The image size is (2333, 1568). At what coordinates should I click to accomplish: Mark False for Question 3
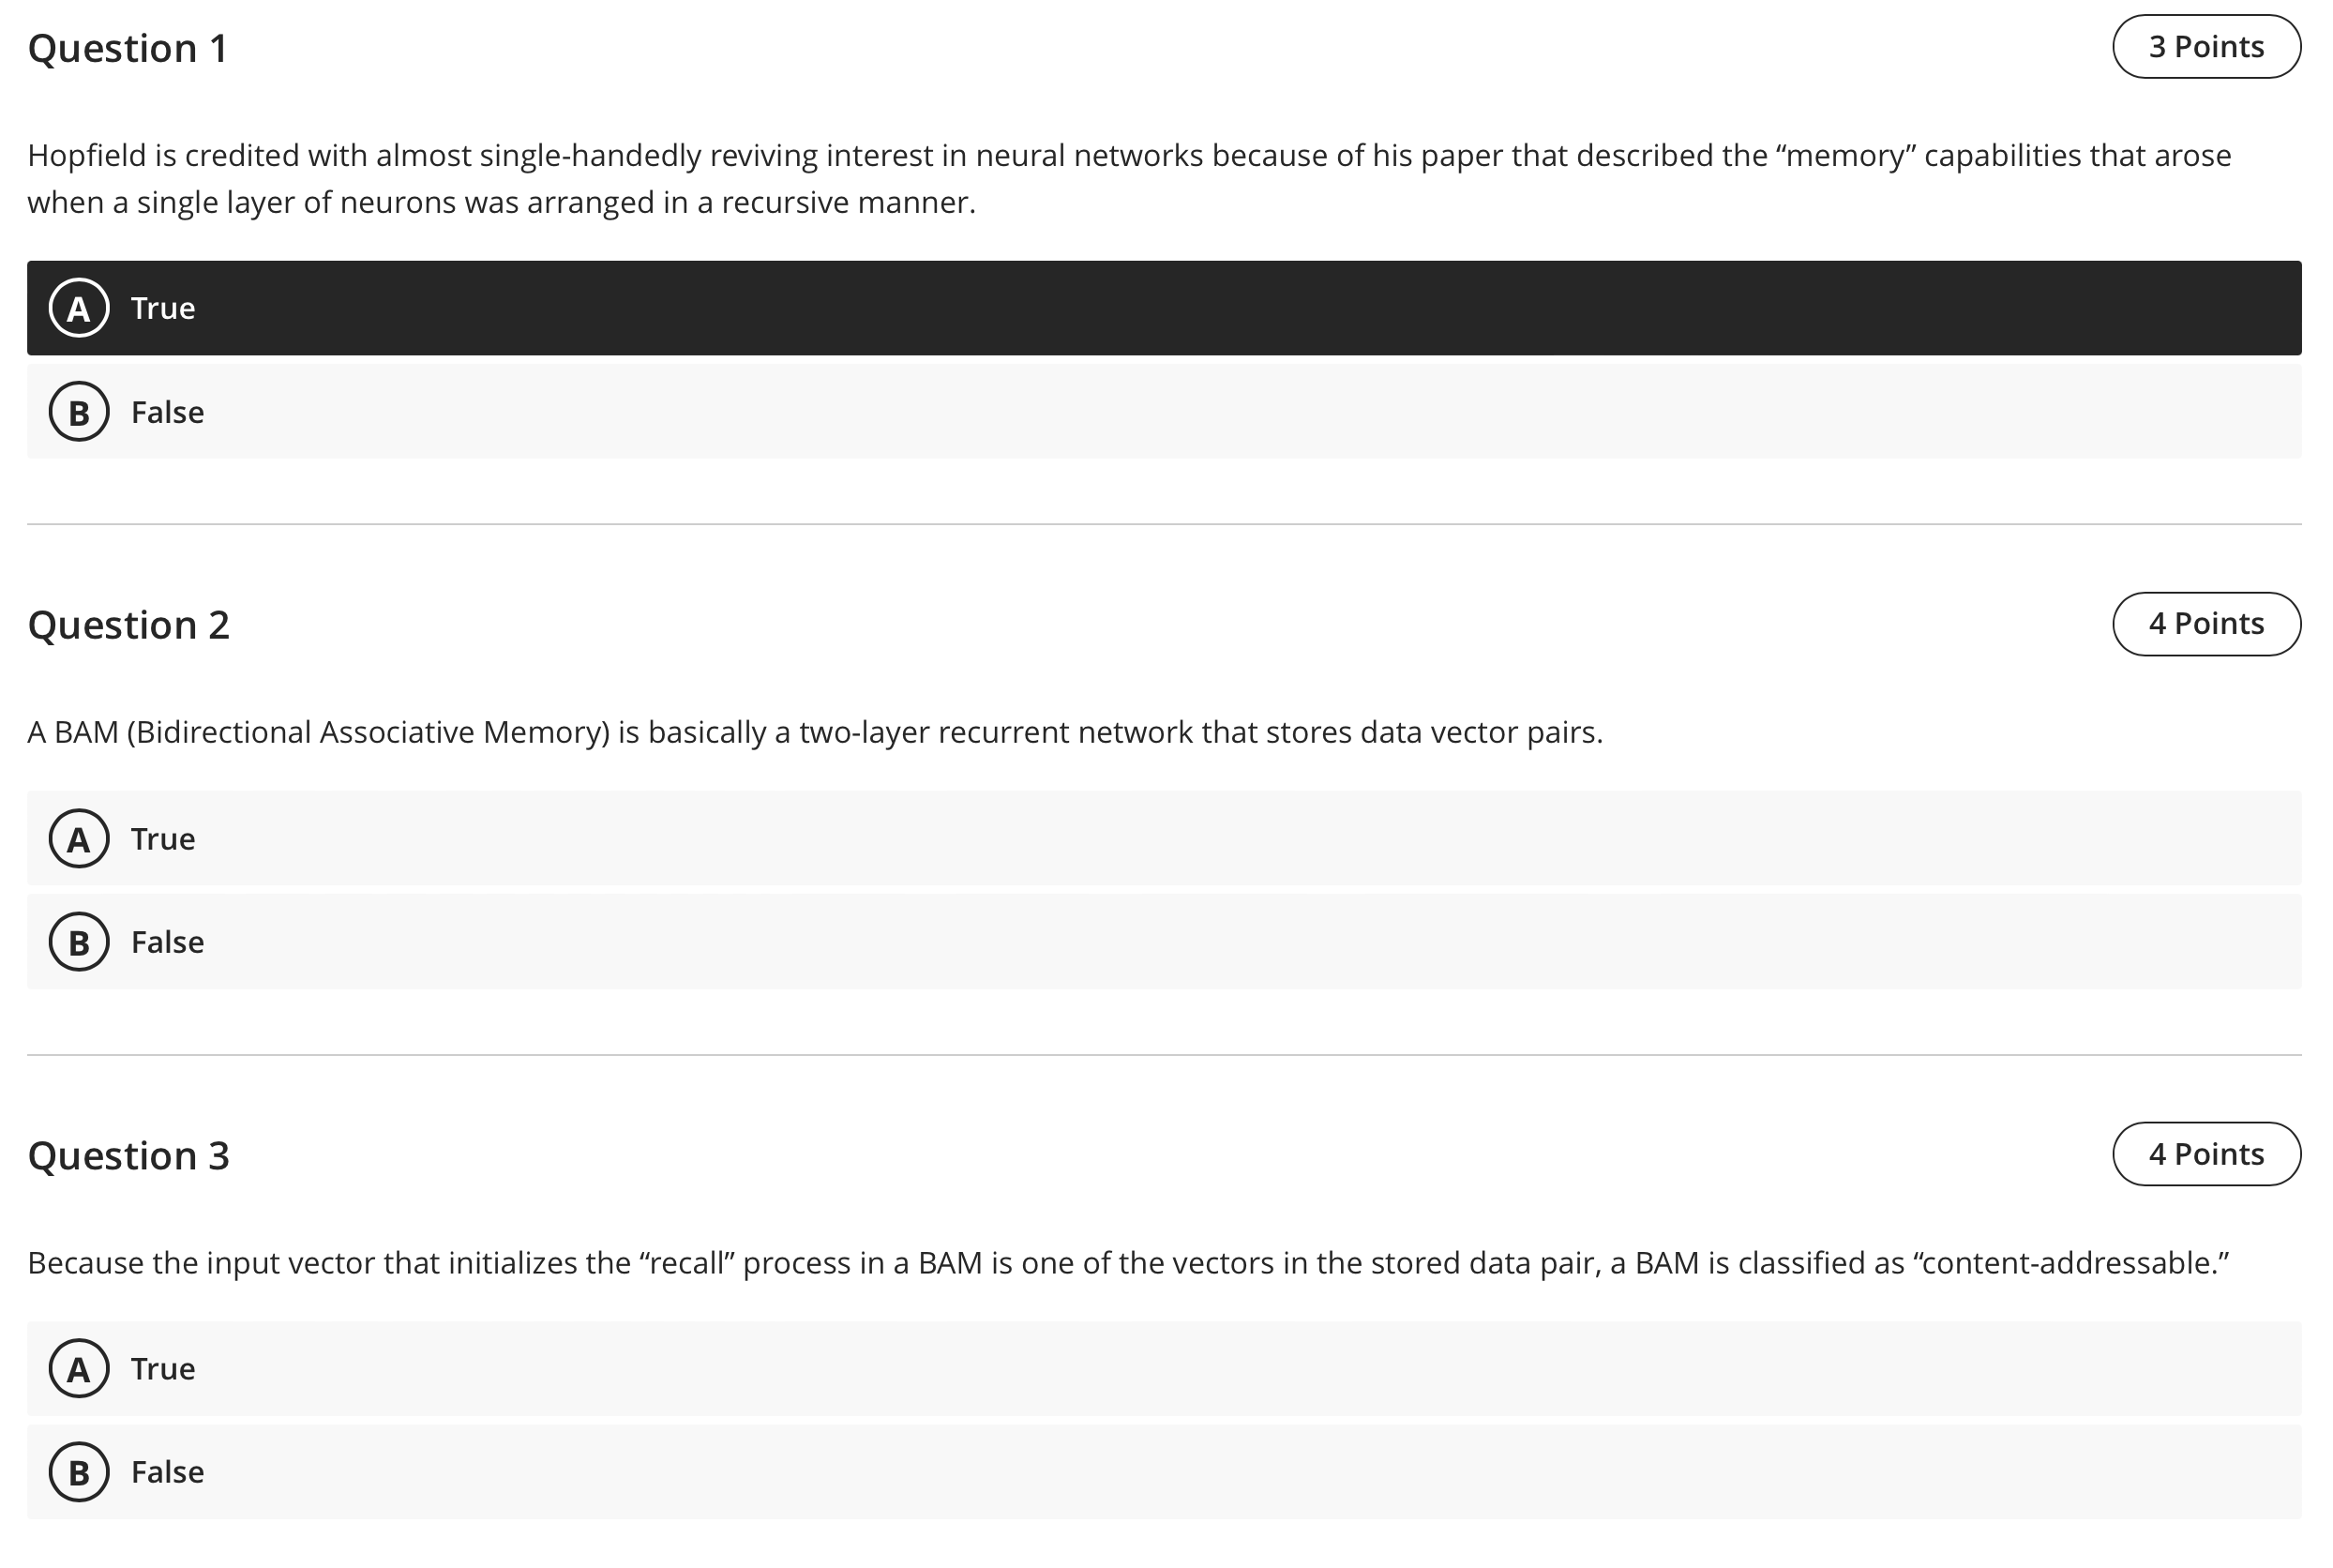tap(1164, 1472)
